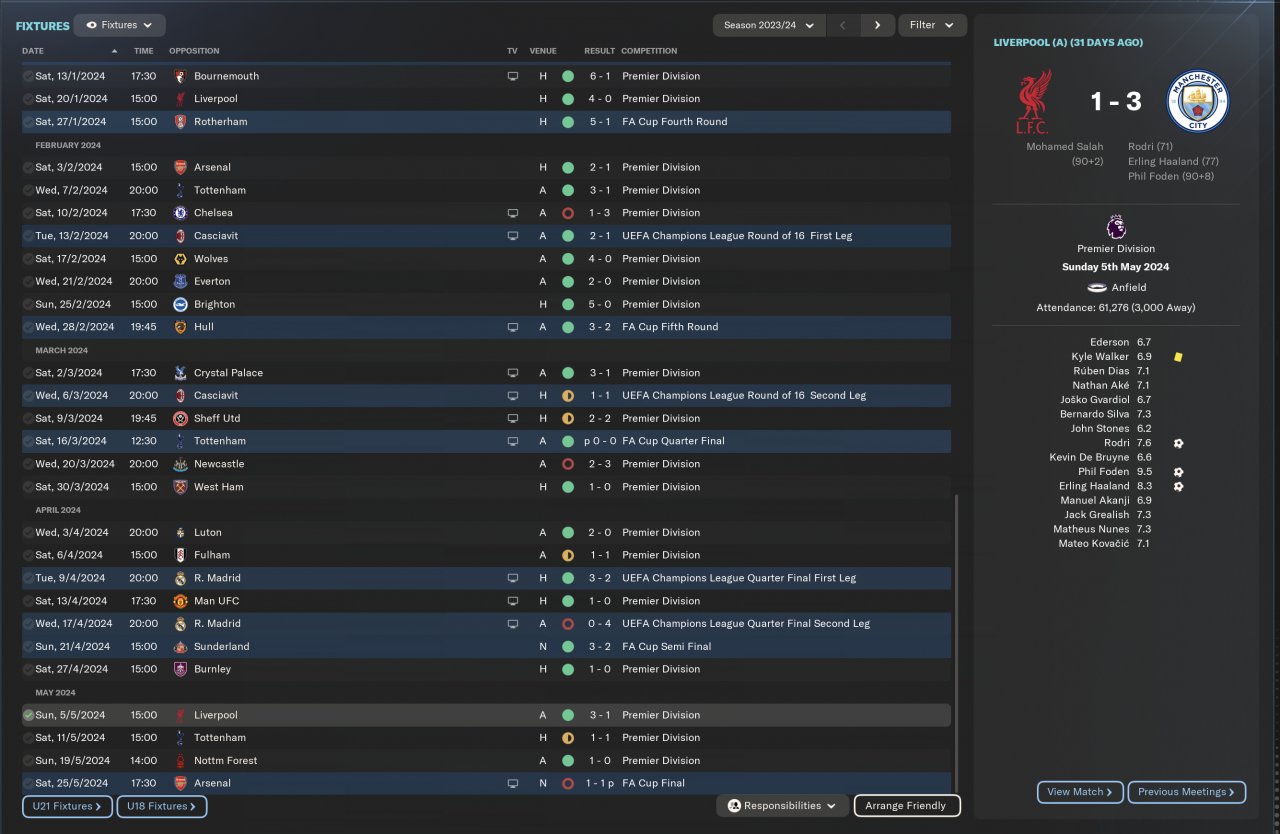The image size is (1280, 834).
Task: Click the Wolves club badge
Action: (x=180, y=259)
